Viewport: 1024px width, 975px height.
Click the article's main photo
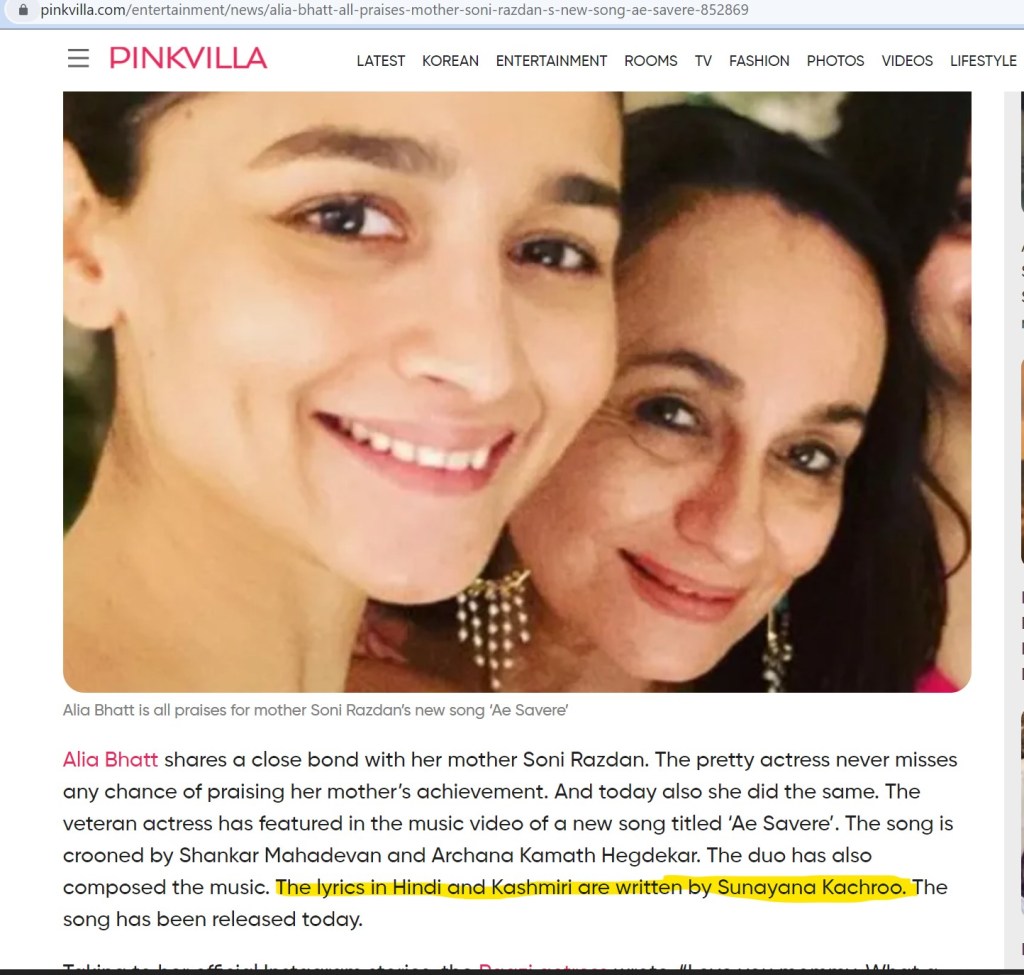517,392
